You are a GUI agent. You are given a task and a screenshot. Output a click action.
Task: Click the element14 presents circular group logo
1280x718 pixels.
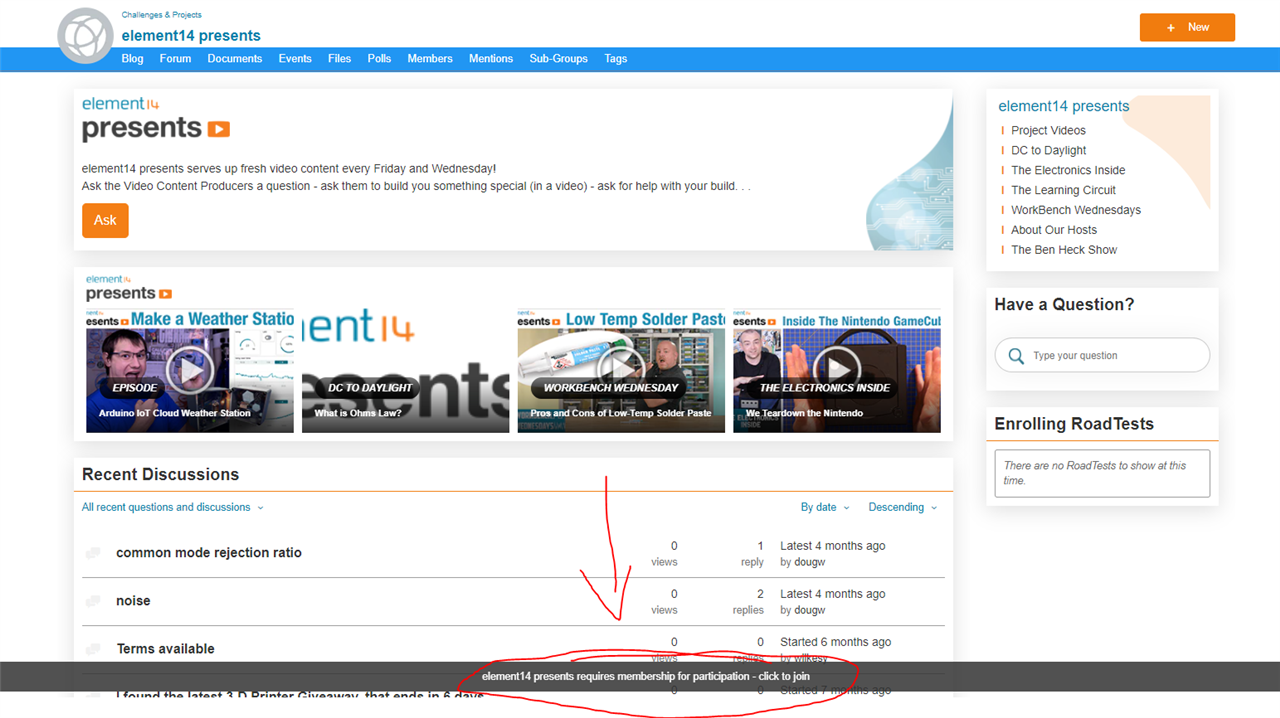[x=86, y=36]
